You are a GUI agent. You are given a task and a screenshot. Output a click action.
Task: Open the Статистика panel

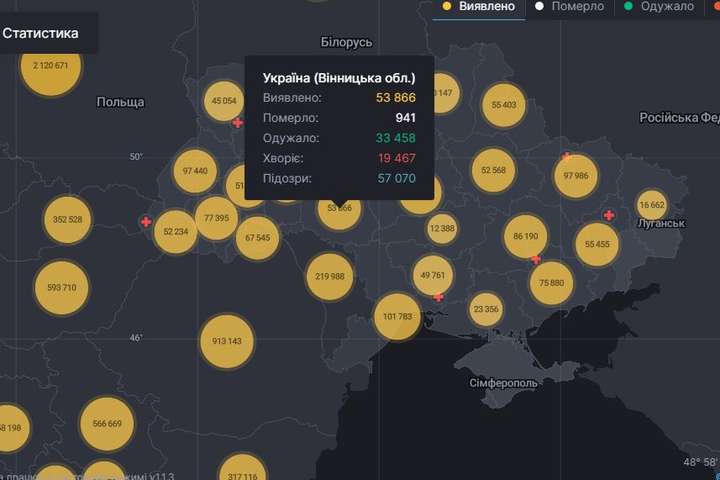(40, 33)
